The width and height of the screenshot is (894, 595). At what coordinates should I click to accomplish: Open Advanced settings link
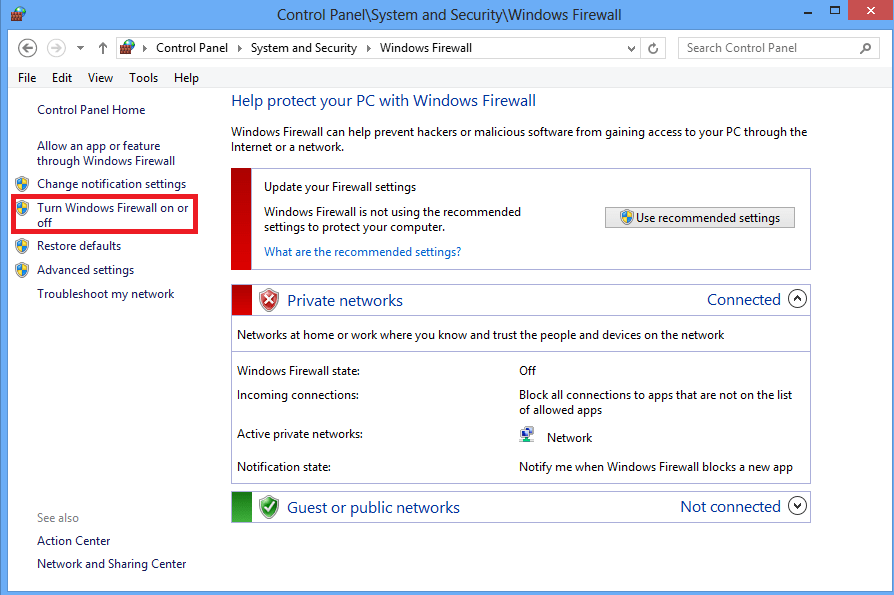coord(85,270)
